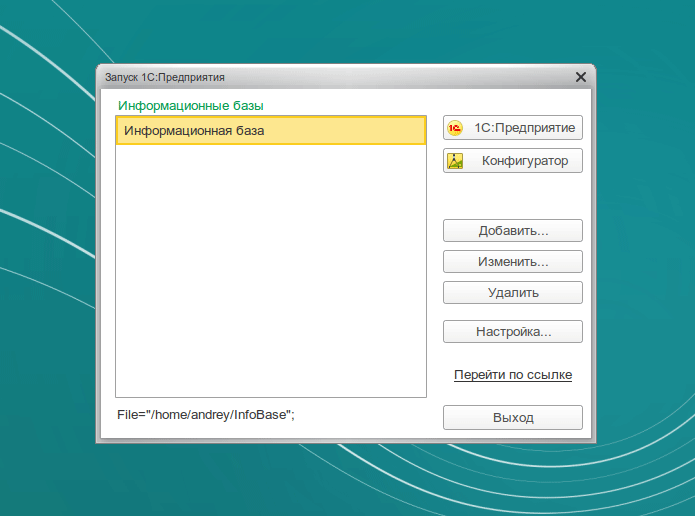Click Удалить to delete infobase
The image size is (695, 516).
pyautogui.click(x=513, y=293)
